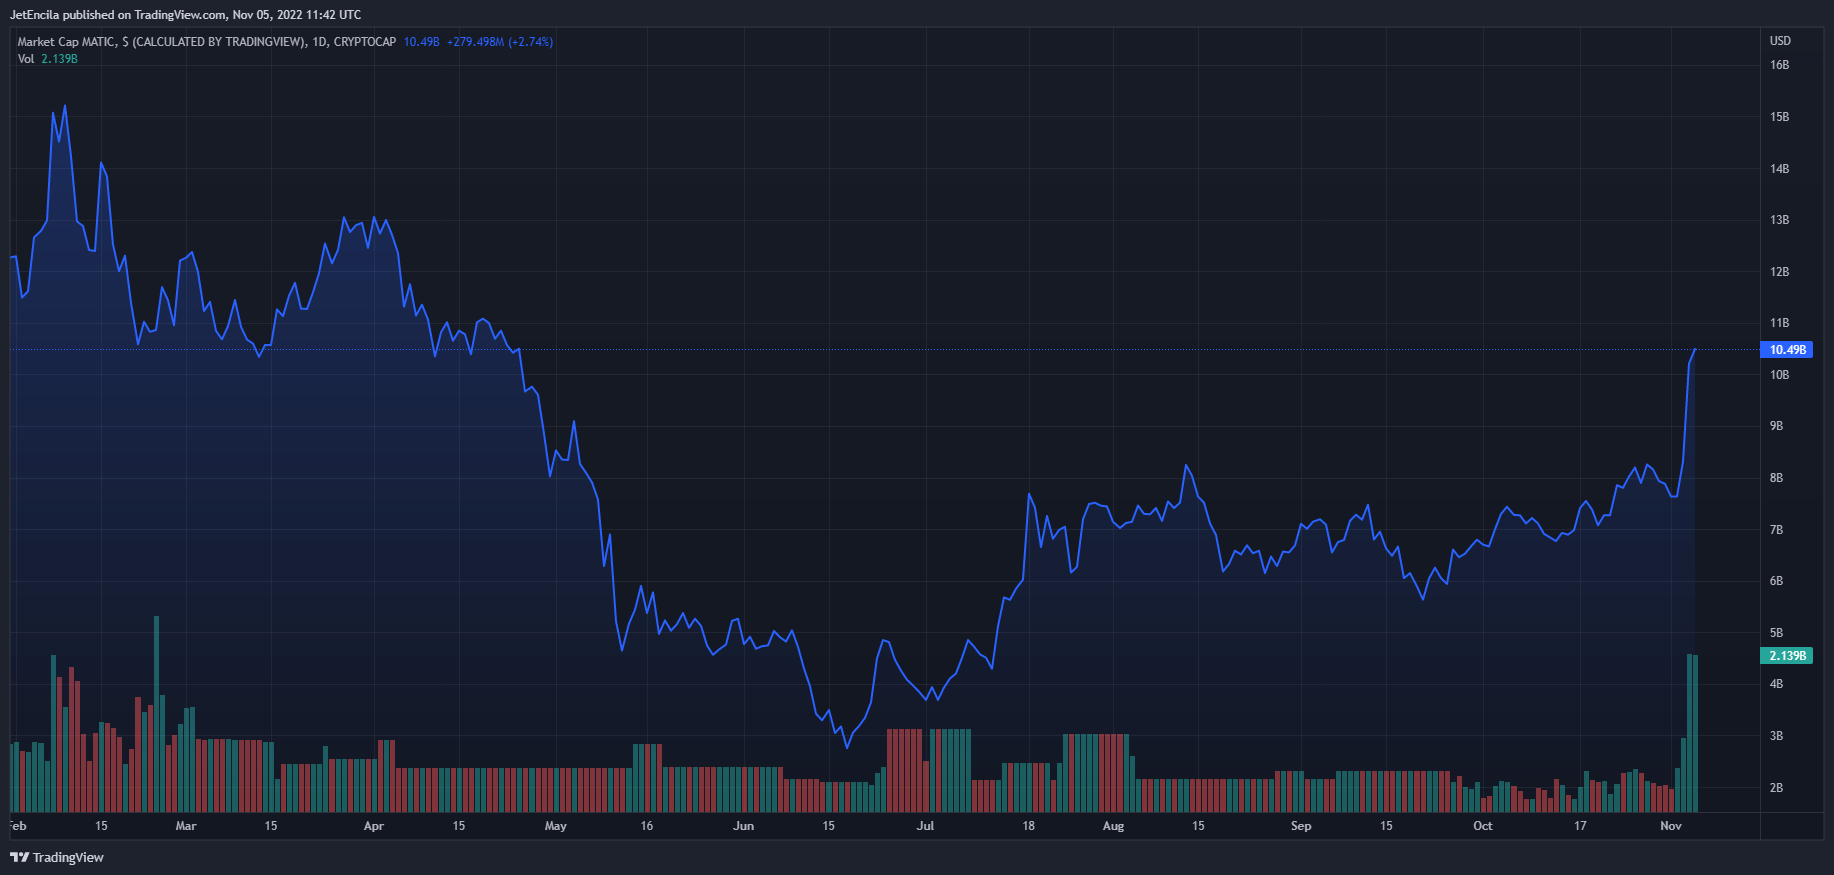Click the 14B price scale label
The width and height of the screenshot is (1834, 875).
click(x=1779, y=169)
